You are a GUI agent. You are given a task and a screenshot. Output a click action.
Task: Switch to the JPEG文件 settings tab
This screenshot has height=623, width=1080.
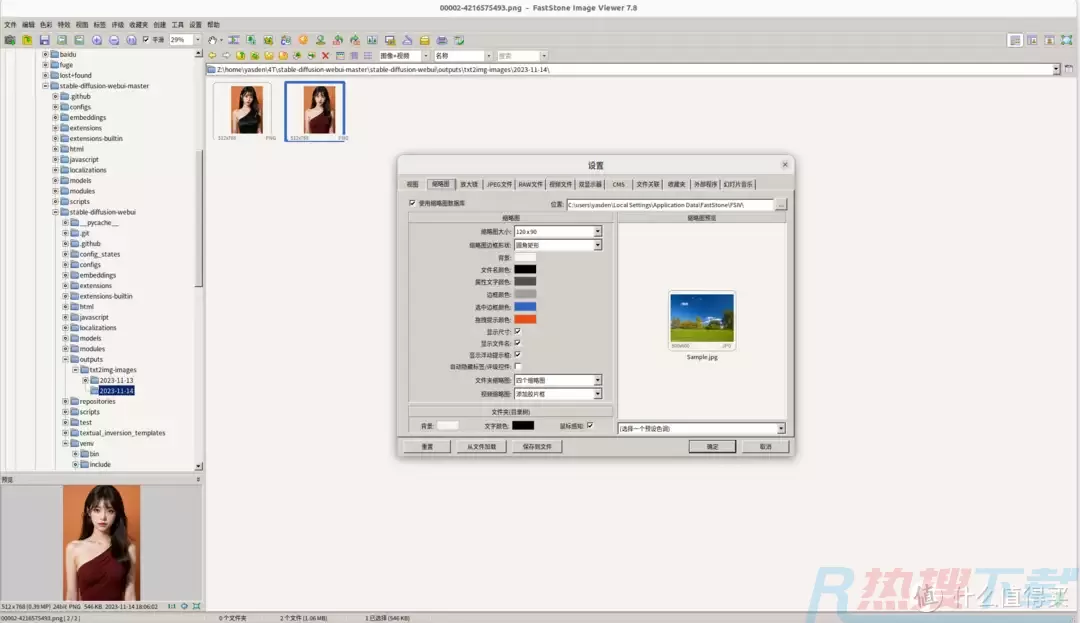pyautogui.click(x=499, y=184)
